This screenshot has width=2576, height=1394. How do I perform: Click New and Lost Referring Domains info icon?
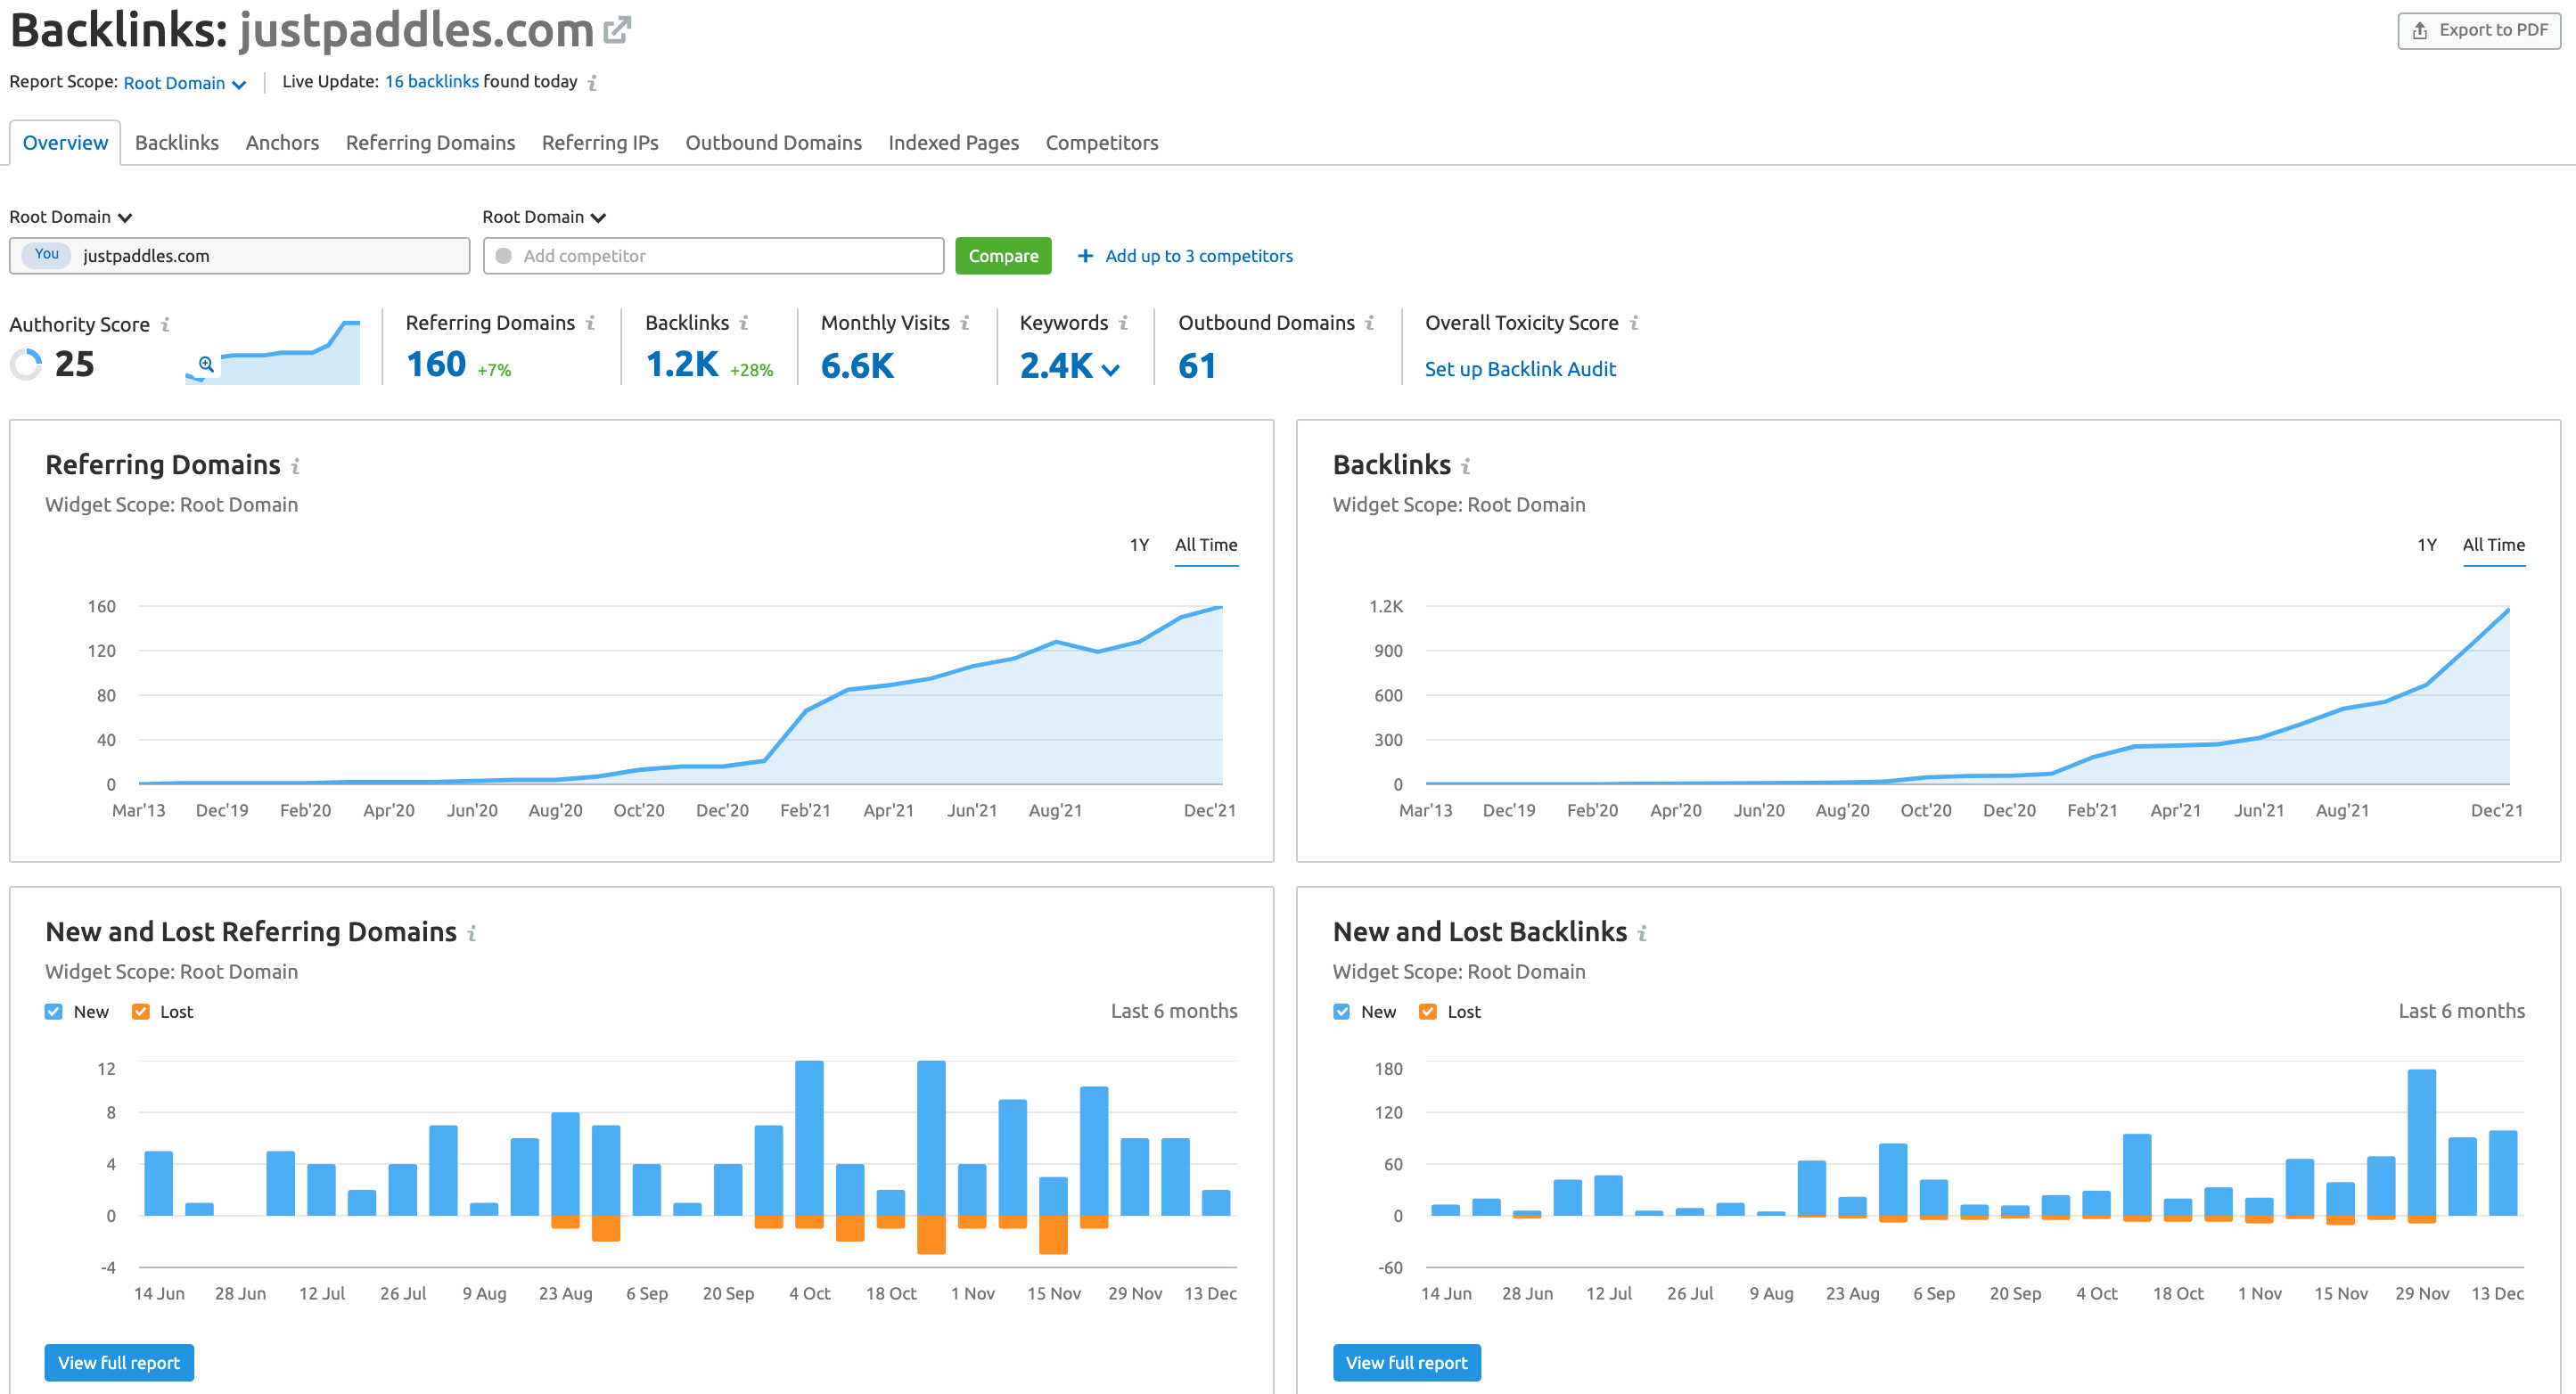tap(471, 933)
